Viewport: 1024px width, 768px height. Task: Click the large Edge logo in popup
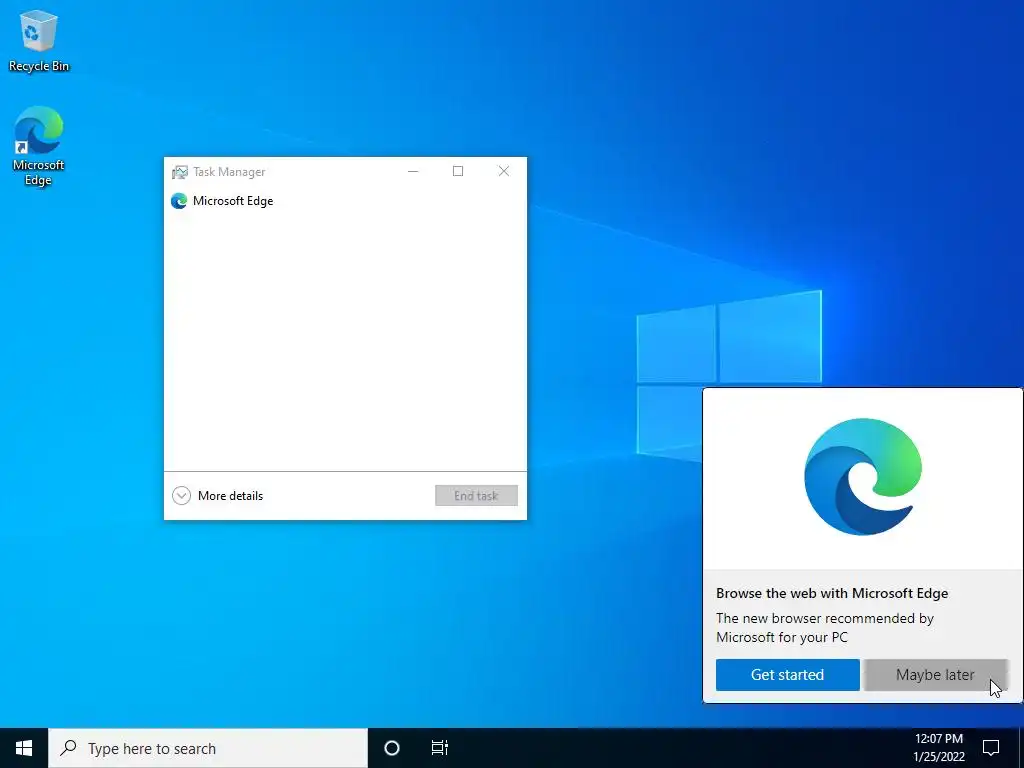pyautogui.click(x=863, y=476)
